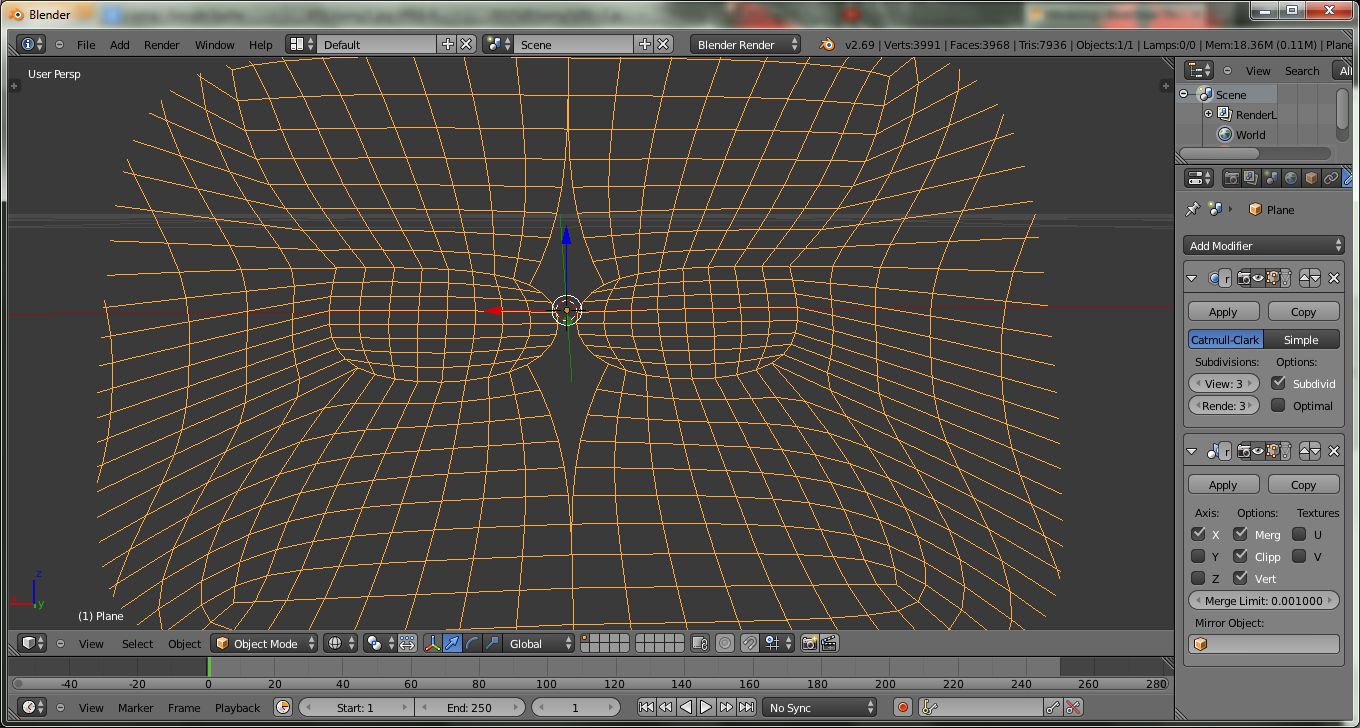Viewport: 1360px width, 728px height.
Task: Click the outliner Search button
Action: (x=1302, y=71)
